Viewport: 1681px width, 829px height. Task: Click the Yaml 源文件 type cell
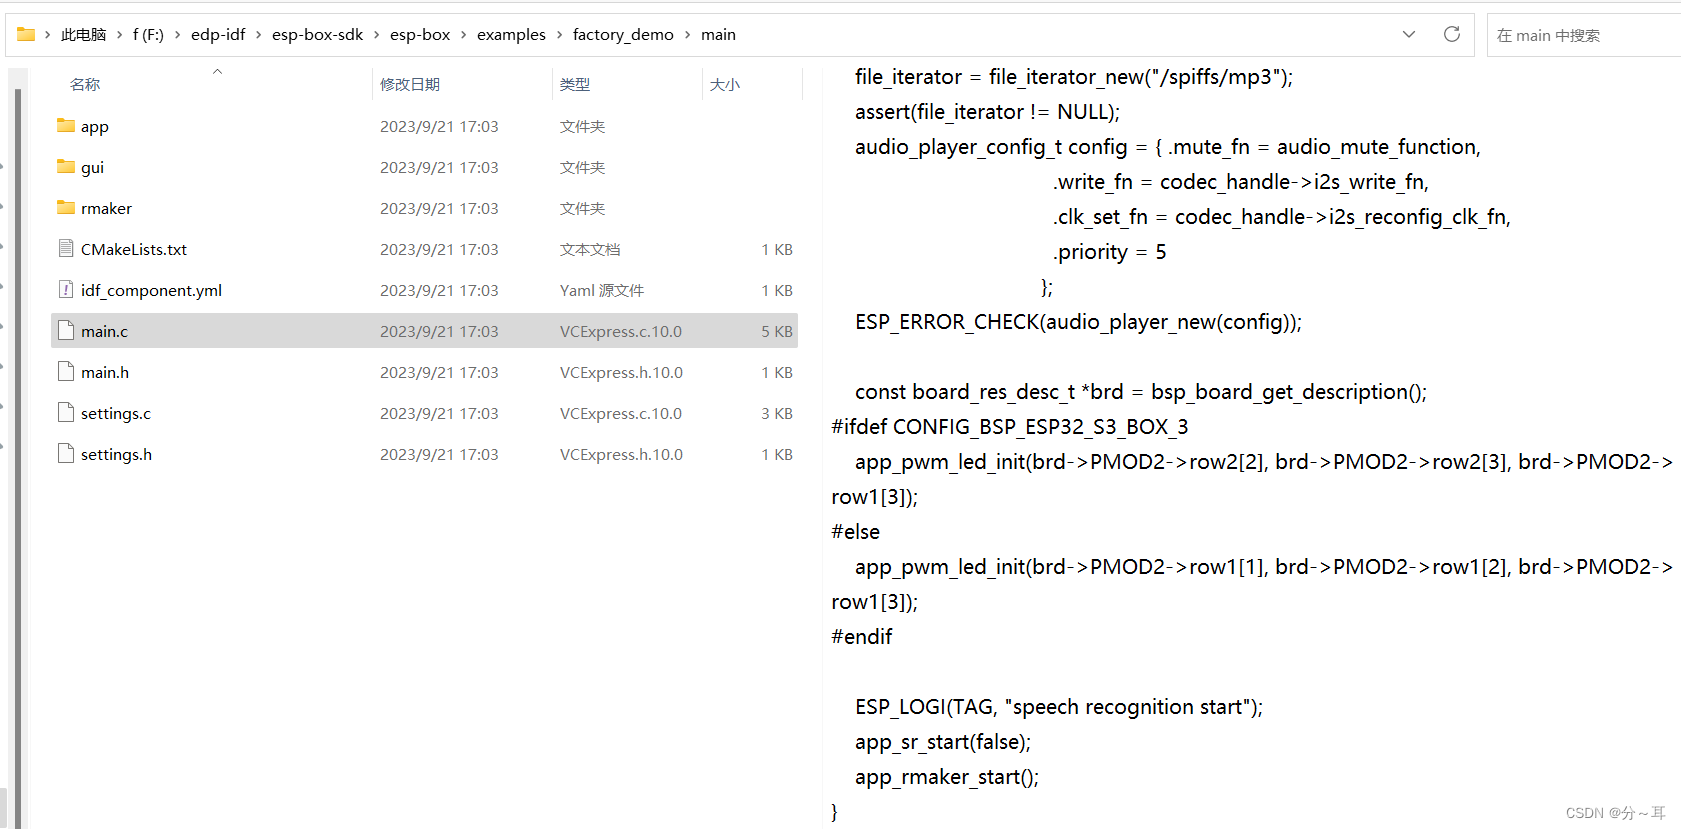tap(602, 291)
